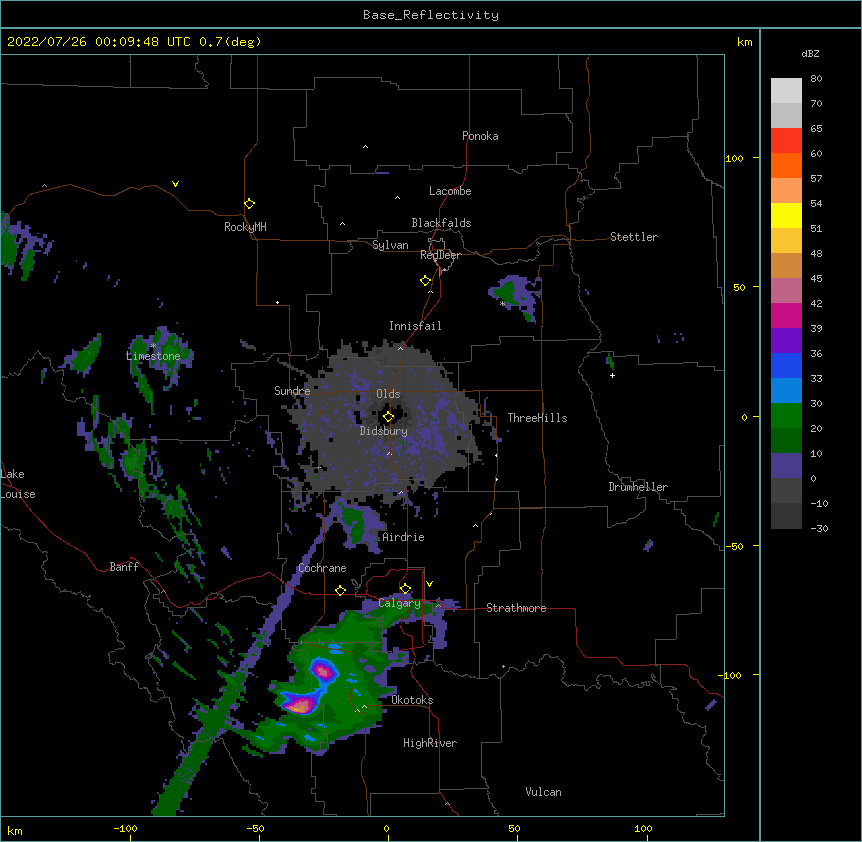Click the yellow diamond marker below Cochrane
The width and height of the screenshot is (862, 842).
point(340,590)
